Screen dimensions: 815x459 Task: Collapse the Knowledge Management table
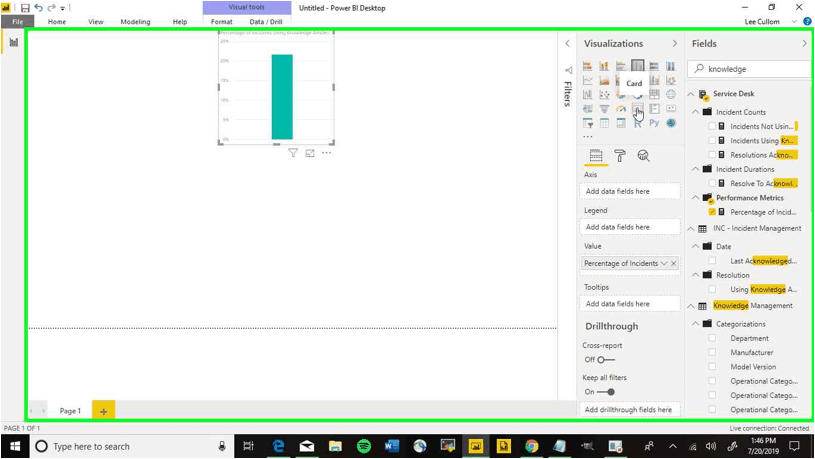point(691,306)
